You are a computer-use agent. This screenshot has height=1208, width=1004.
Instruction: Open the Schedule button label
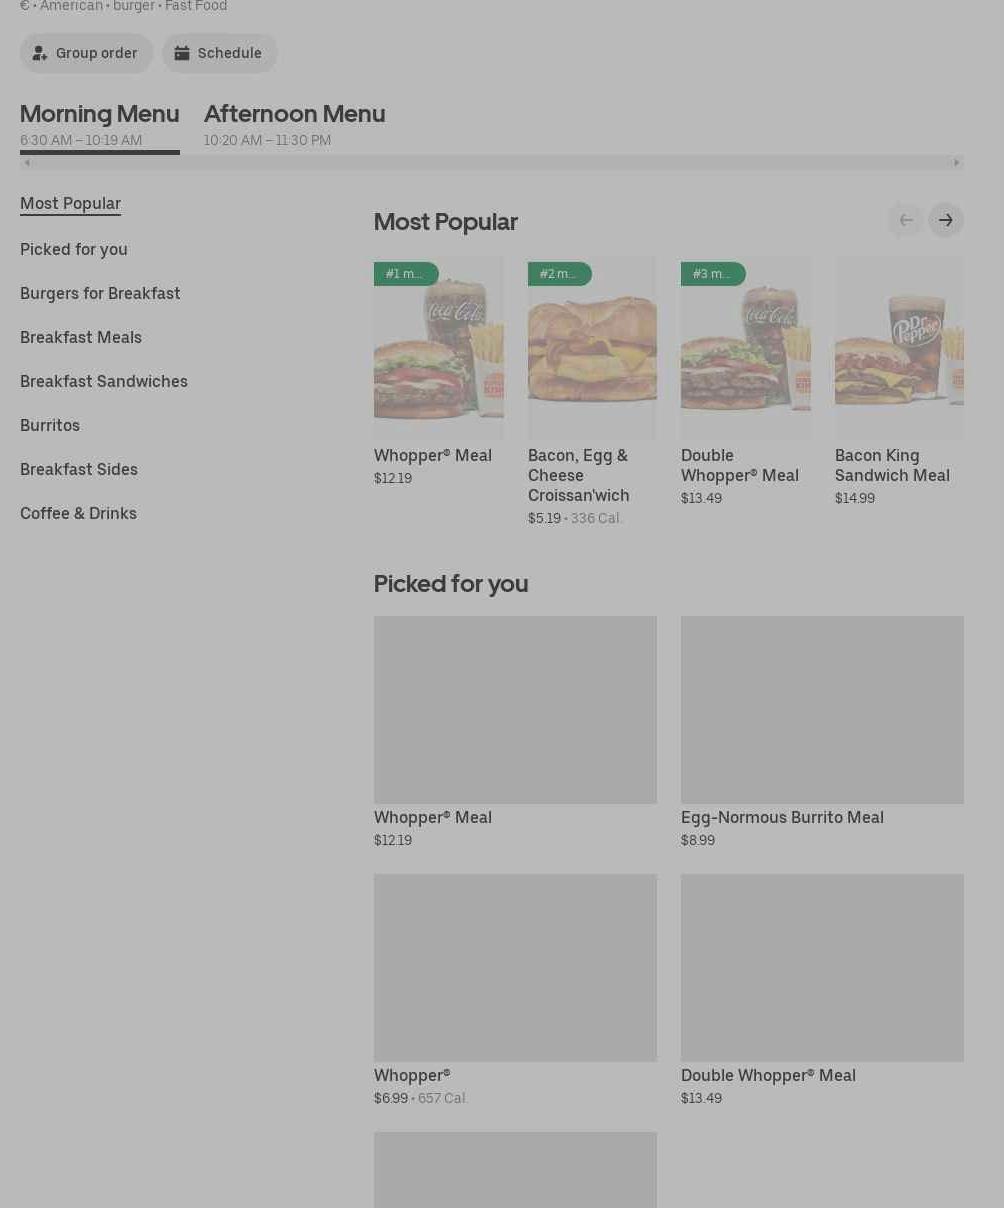[x=229, y=53]
